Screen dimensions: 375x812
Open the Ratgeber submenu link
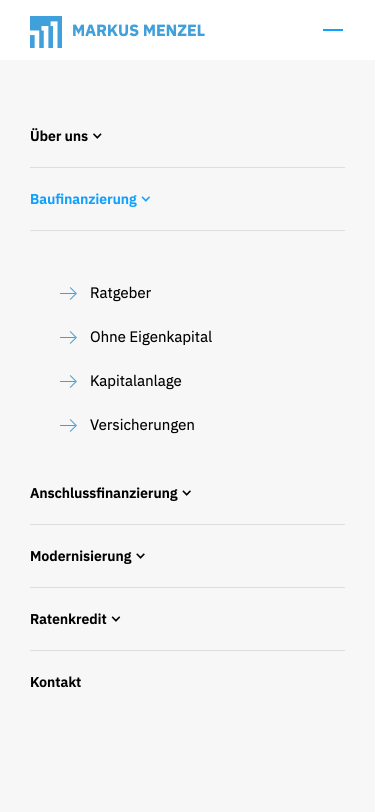[121, 293]
